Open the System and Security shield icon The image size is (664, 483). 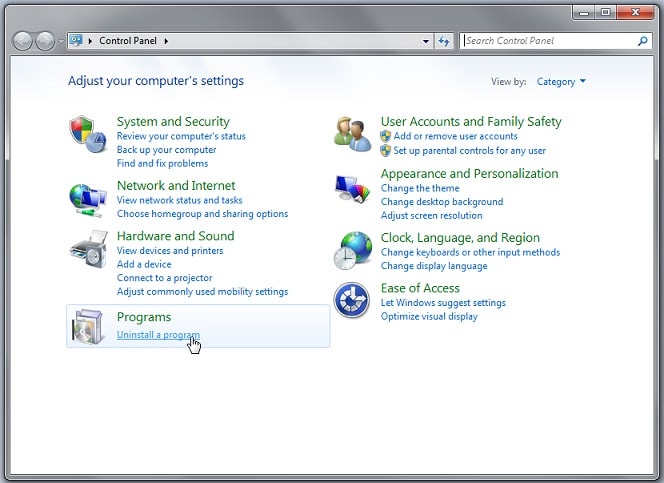pos(88,134)
